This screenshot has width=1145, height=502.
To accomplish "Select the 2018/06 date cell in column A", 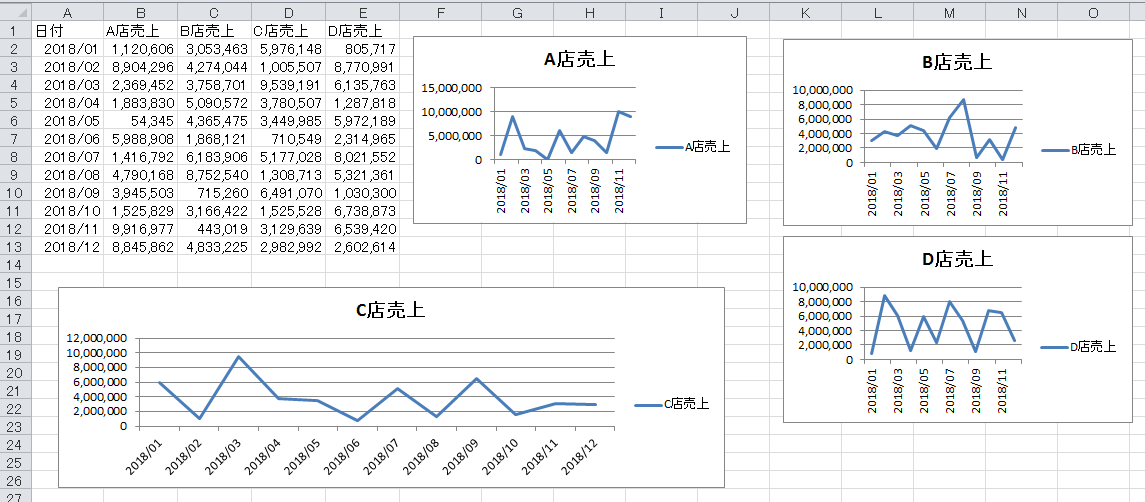I will [x=67, y=138].
